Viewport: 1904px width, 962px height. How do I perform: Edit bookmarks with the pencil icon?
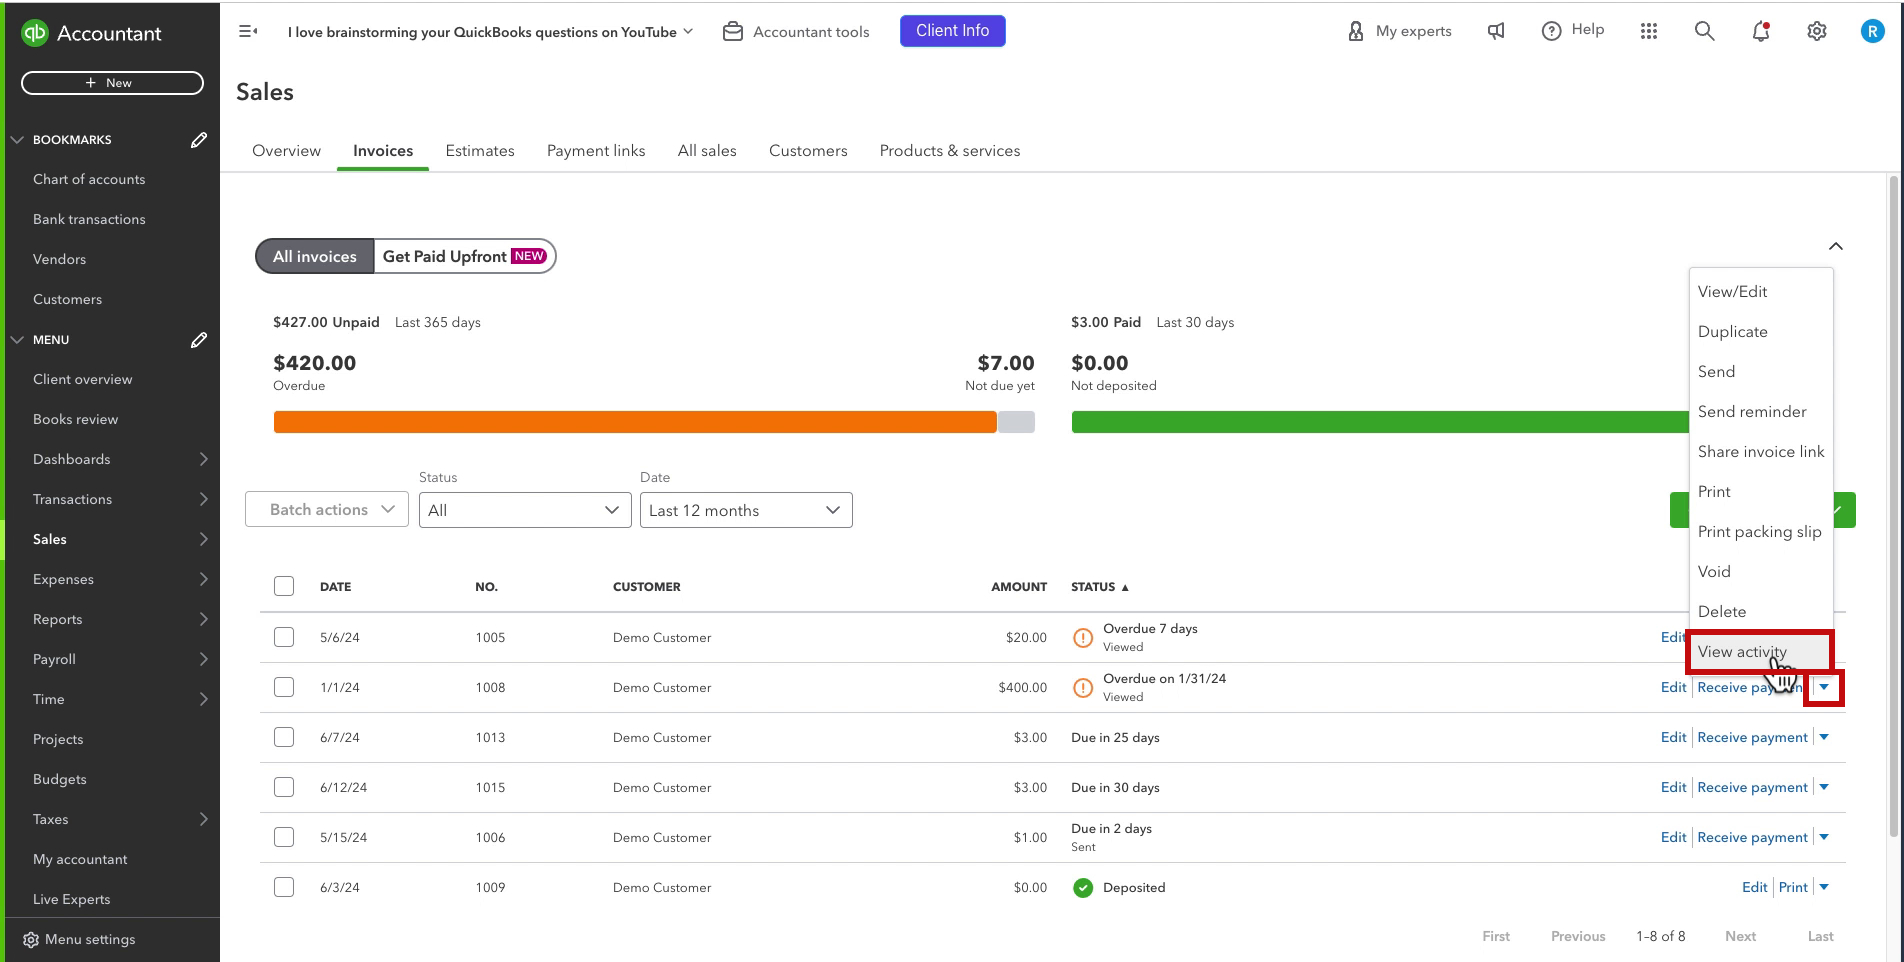(199, 139)
